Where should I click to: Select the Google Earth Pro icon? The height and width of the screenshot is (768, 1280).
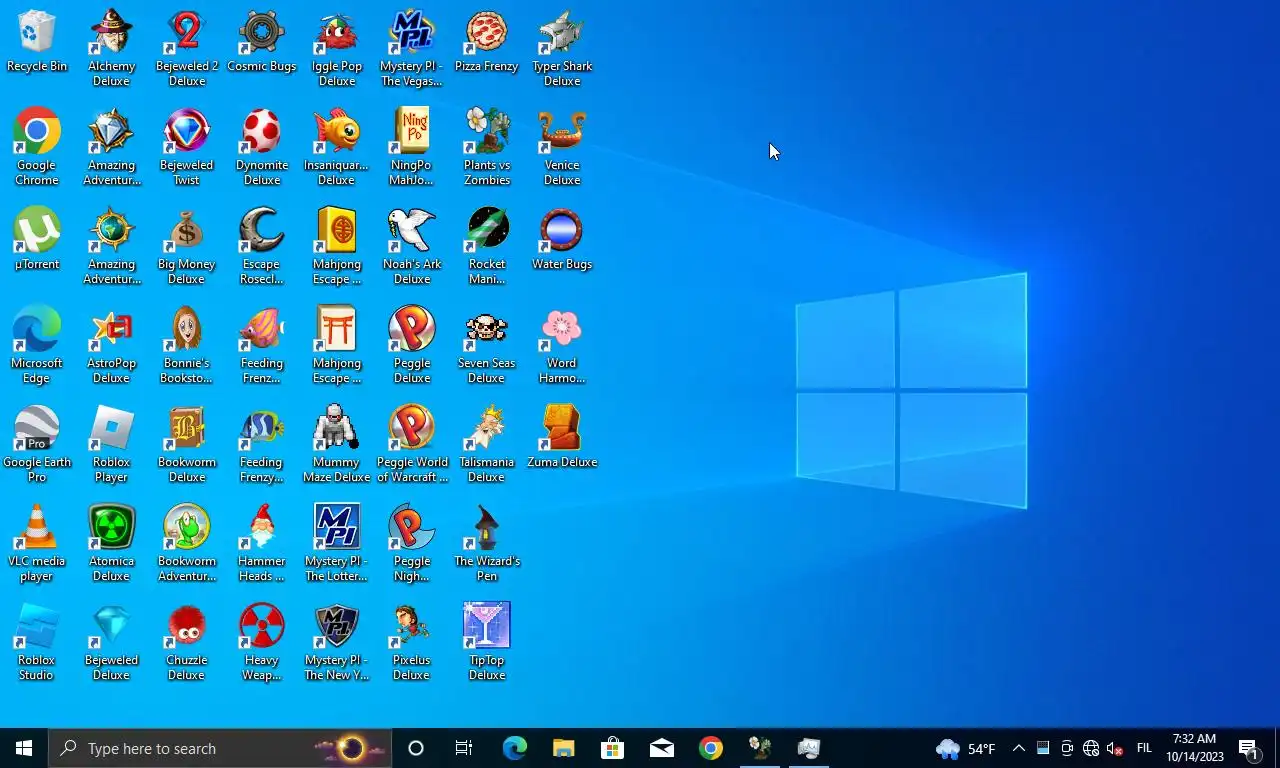tap(37, 444)
